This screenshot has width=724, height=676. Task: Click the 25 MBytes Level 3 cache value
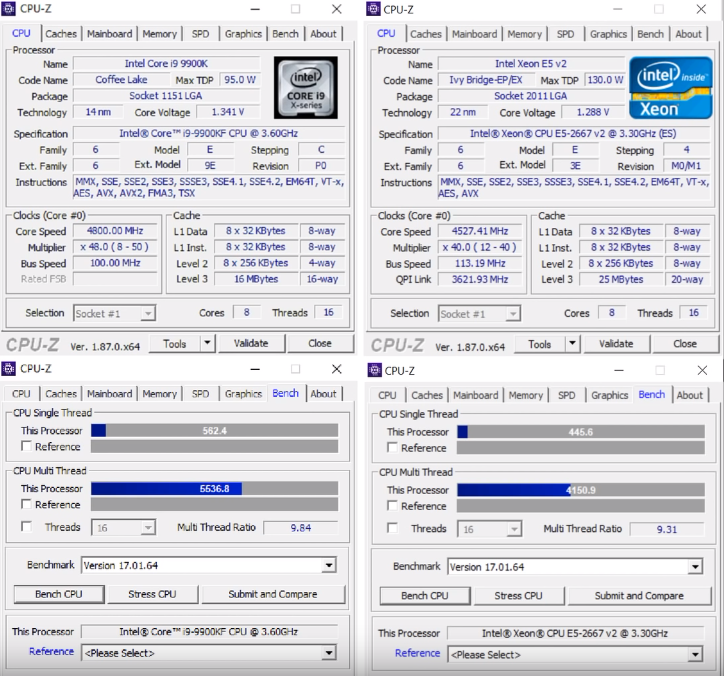[x=621, y=279]
